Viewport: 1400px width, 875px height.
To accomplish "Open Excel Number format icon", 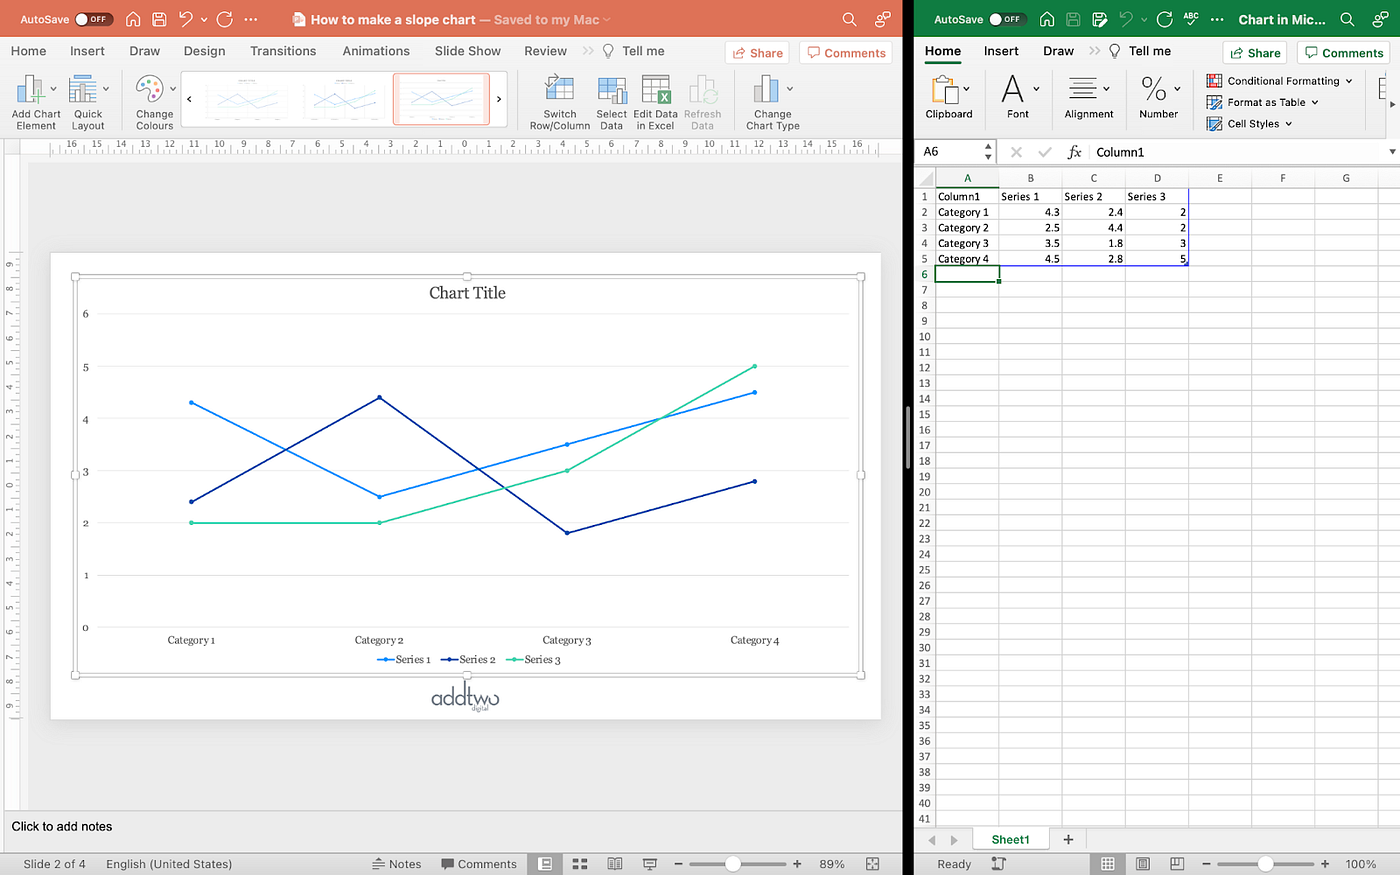I will click(1154, 89).
